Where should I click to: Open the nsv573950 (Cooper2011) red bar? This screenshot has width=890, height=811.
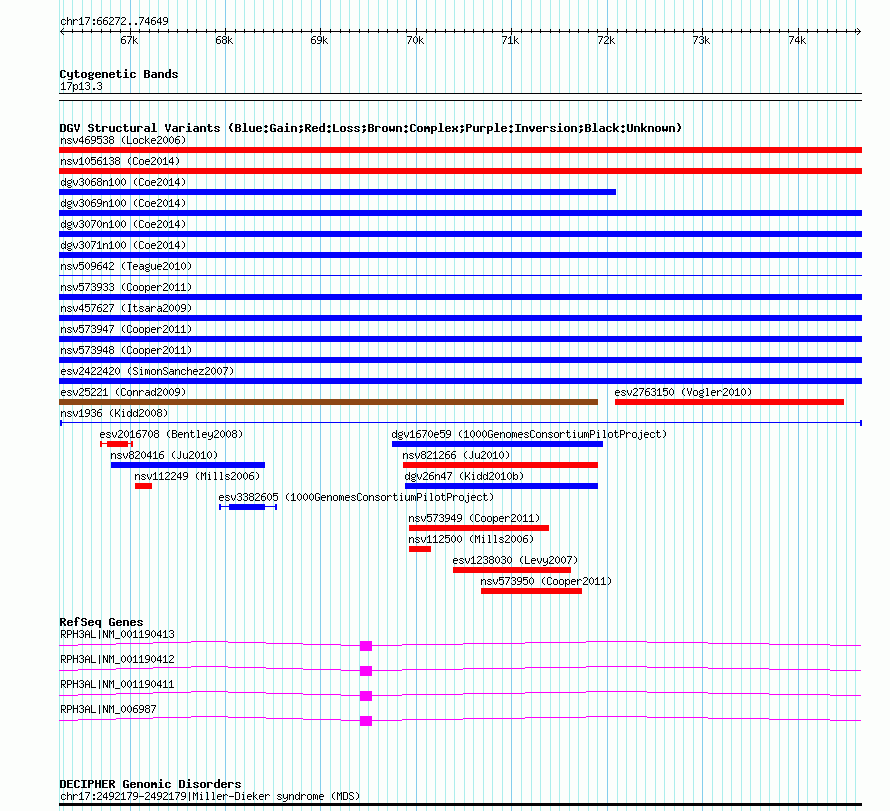click(x=531, y=591)
